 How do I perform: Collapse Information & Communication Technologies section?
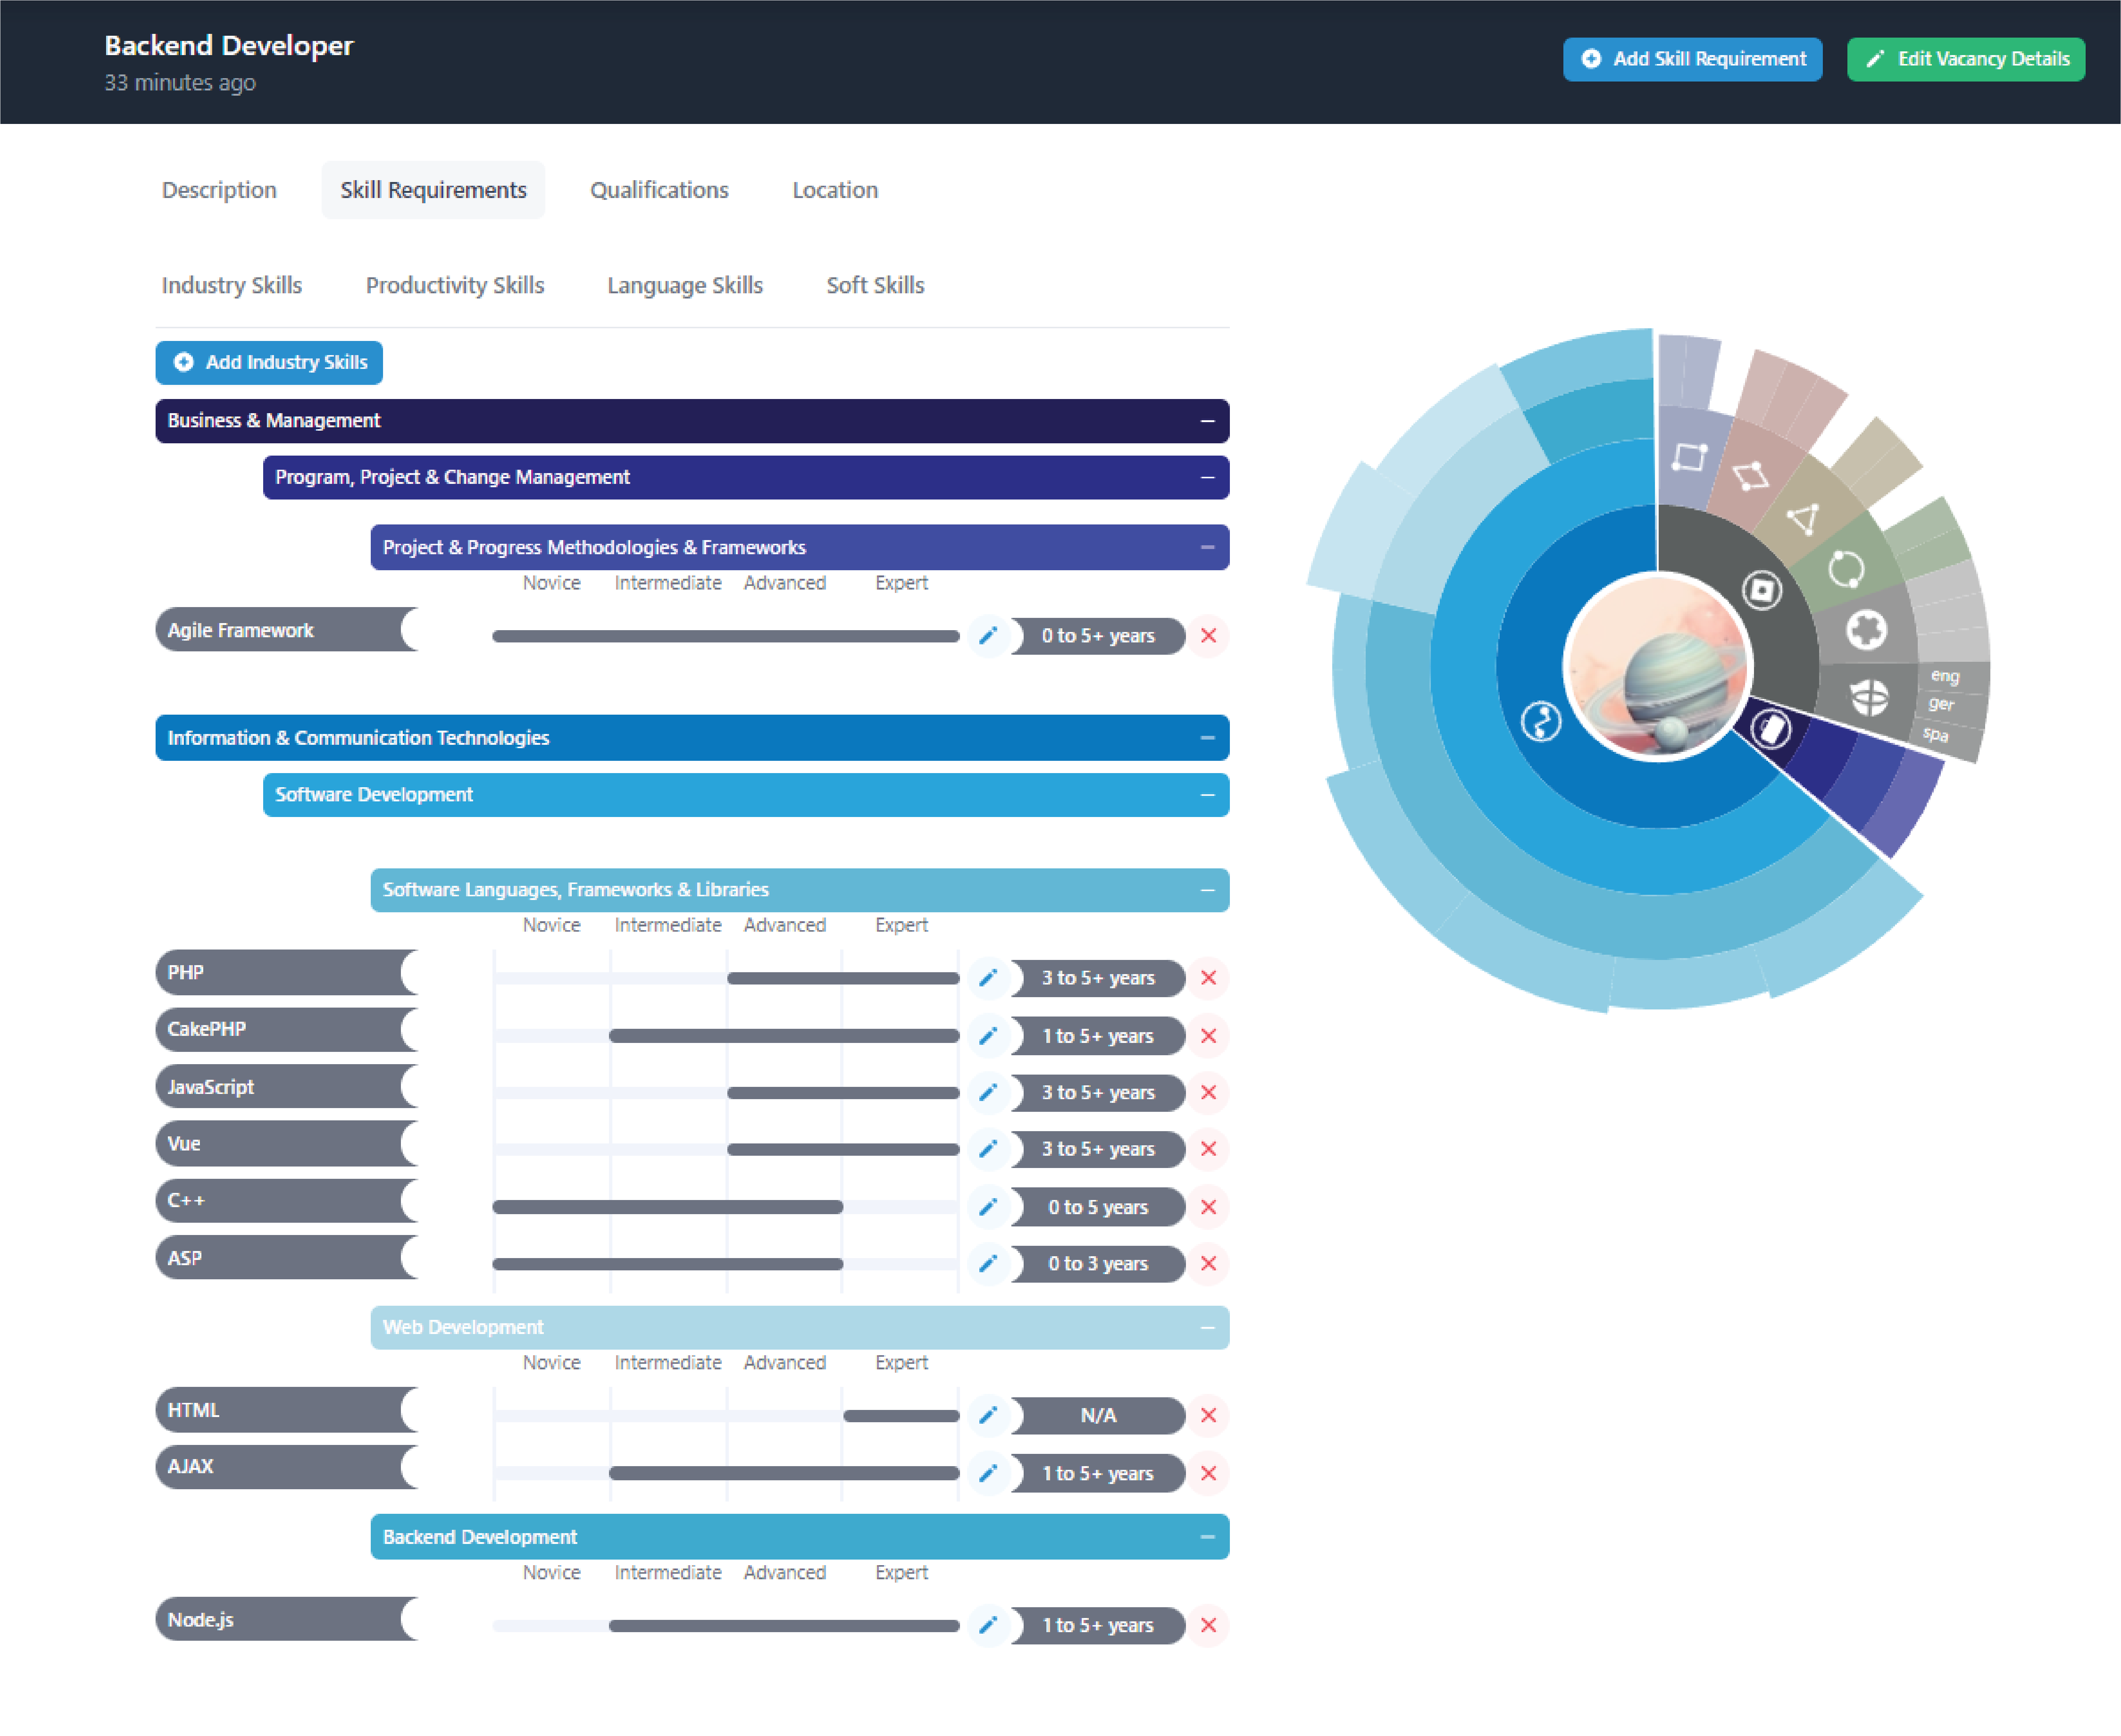point(1207,738)
